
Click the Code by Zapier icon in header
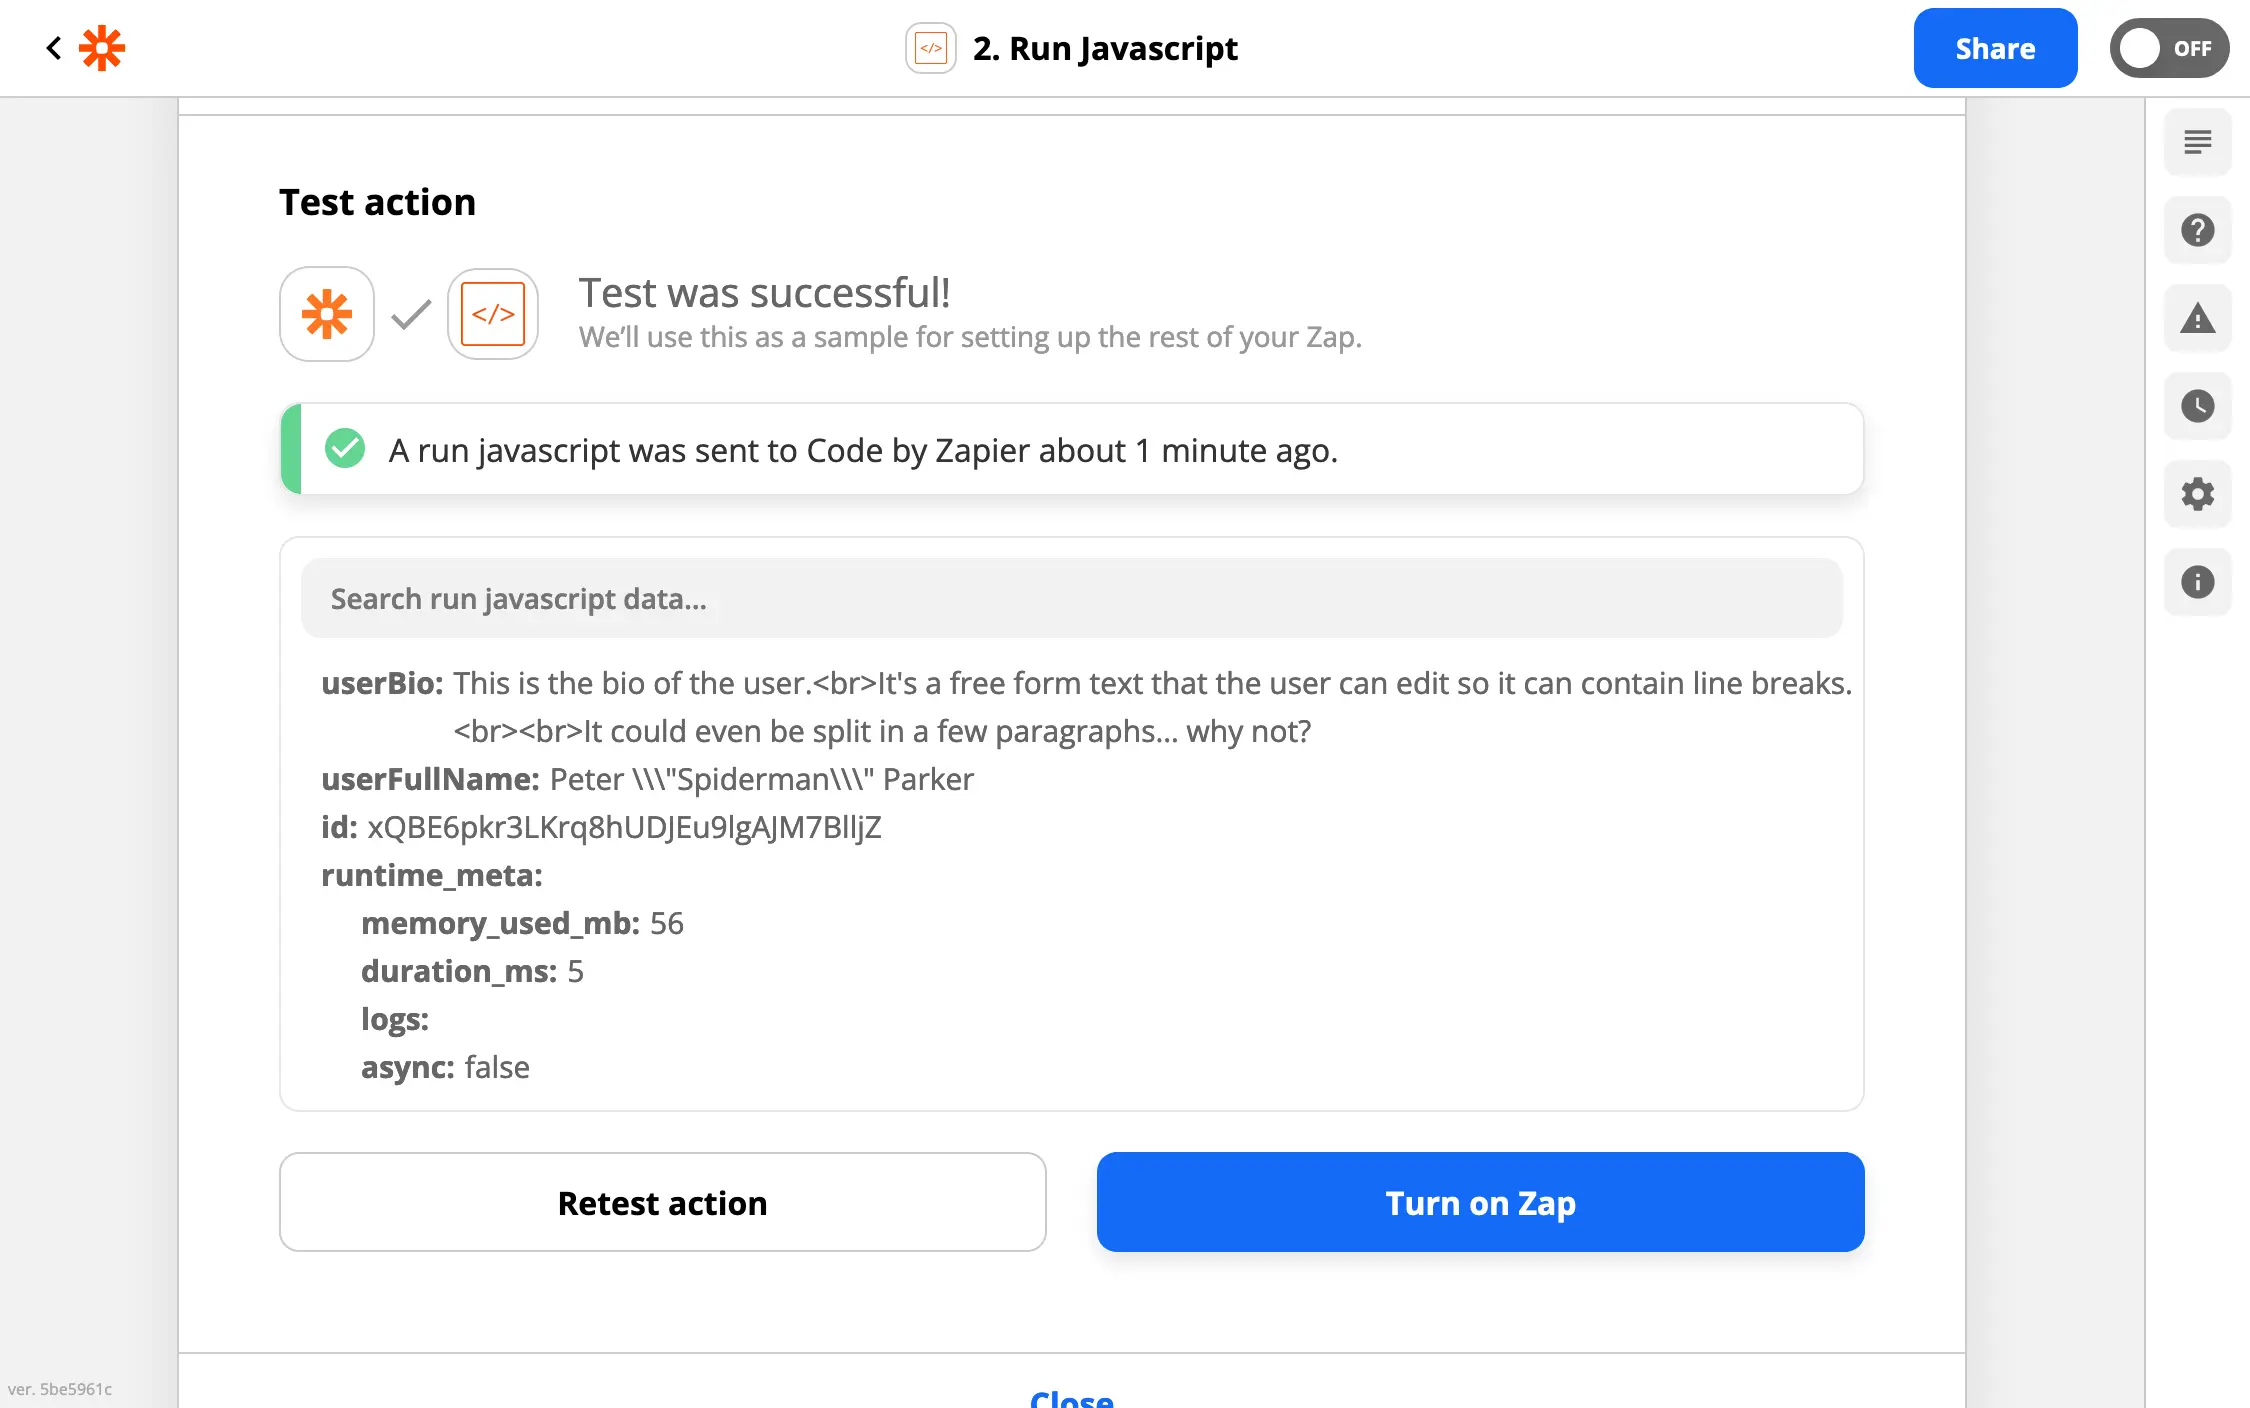coord(930,47)
